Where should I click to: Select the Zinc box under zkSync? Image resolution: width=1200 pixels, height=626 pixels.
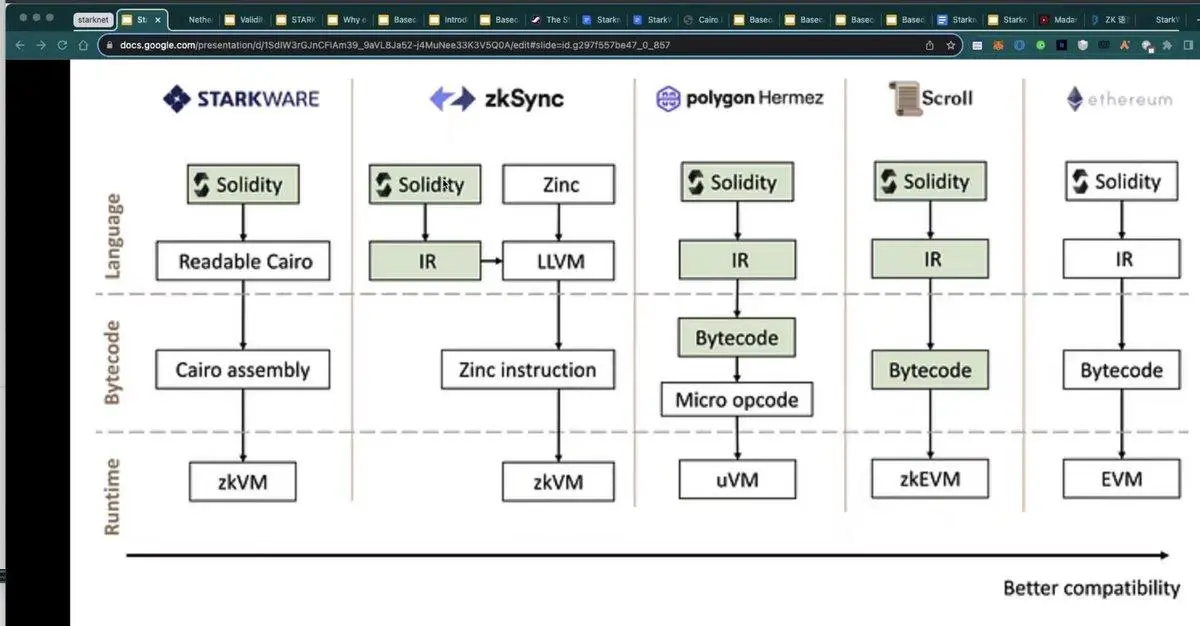coord(559,184)
